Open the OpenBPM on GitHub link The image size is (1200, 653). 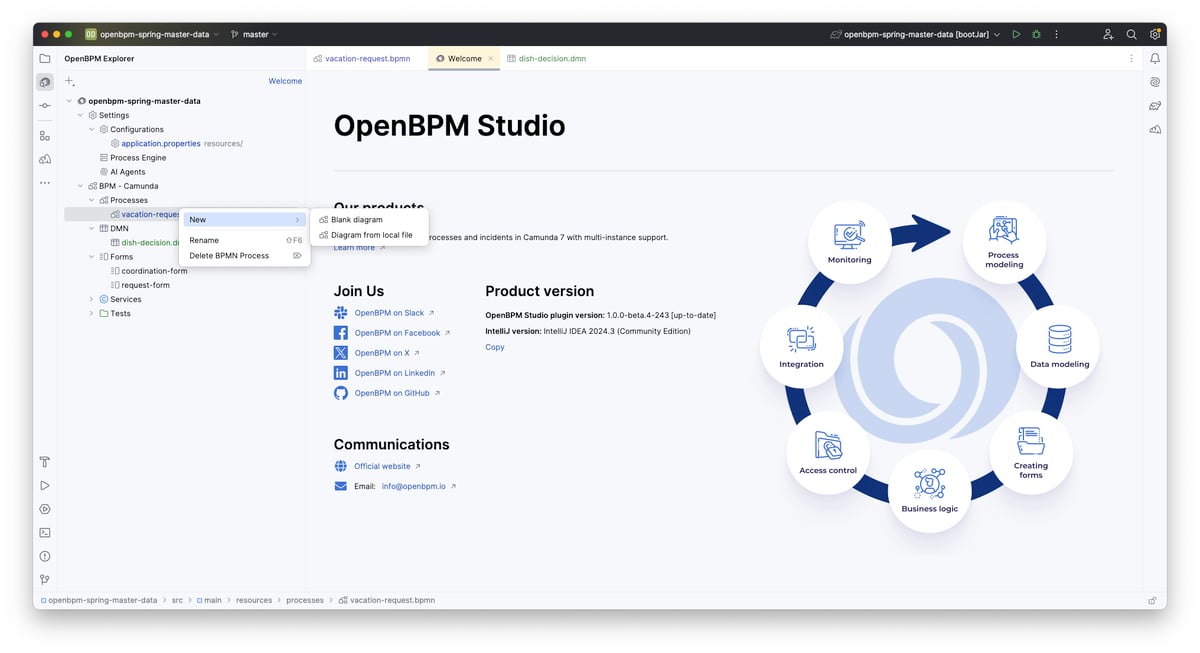[392, 393]
